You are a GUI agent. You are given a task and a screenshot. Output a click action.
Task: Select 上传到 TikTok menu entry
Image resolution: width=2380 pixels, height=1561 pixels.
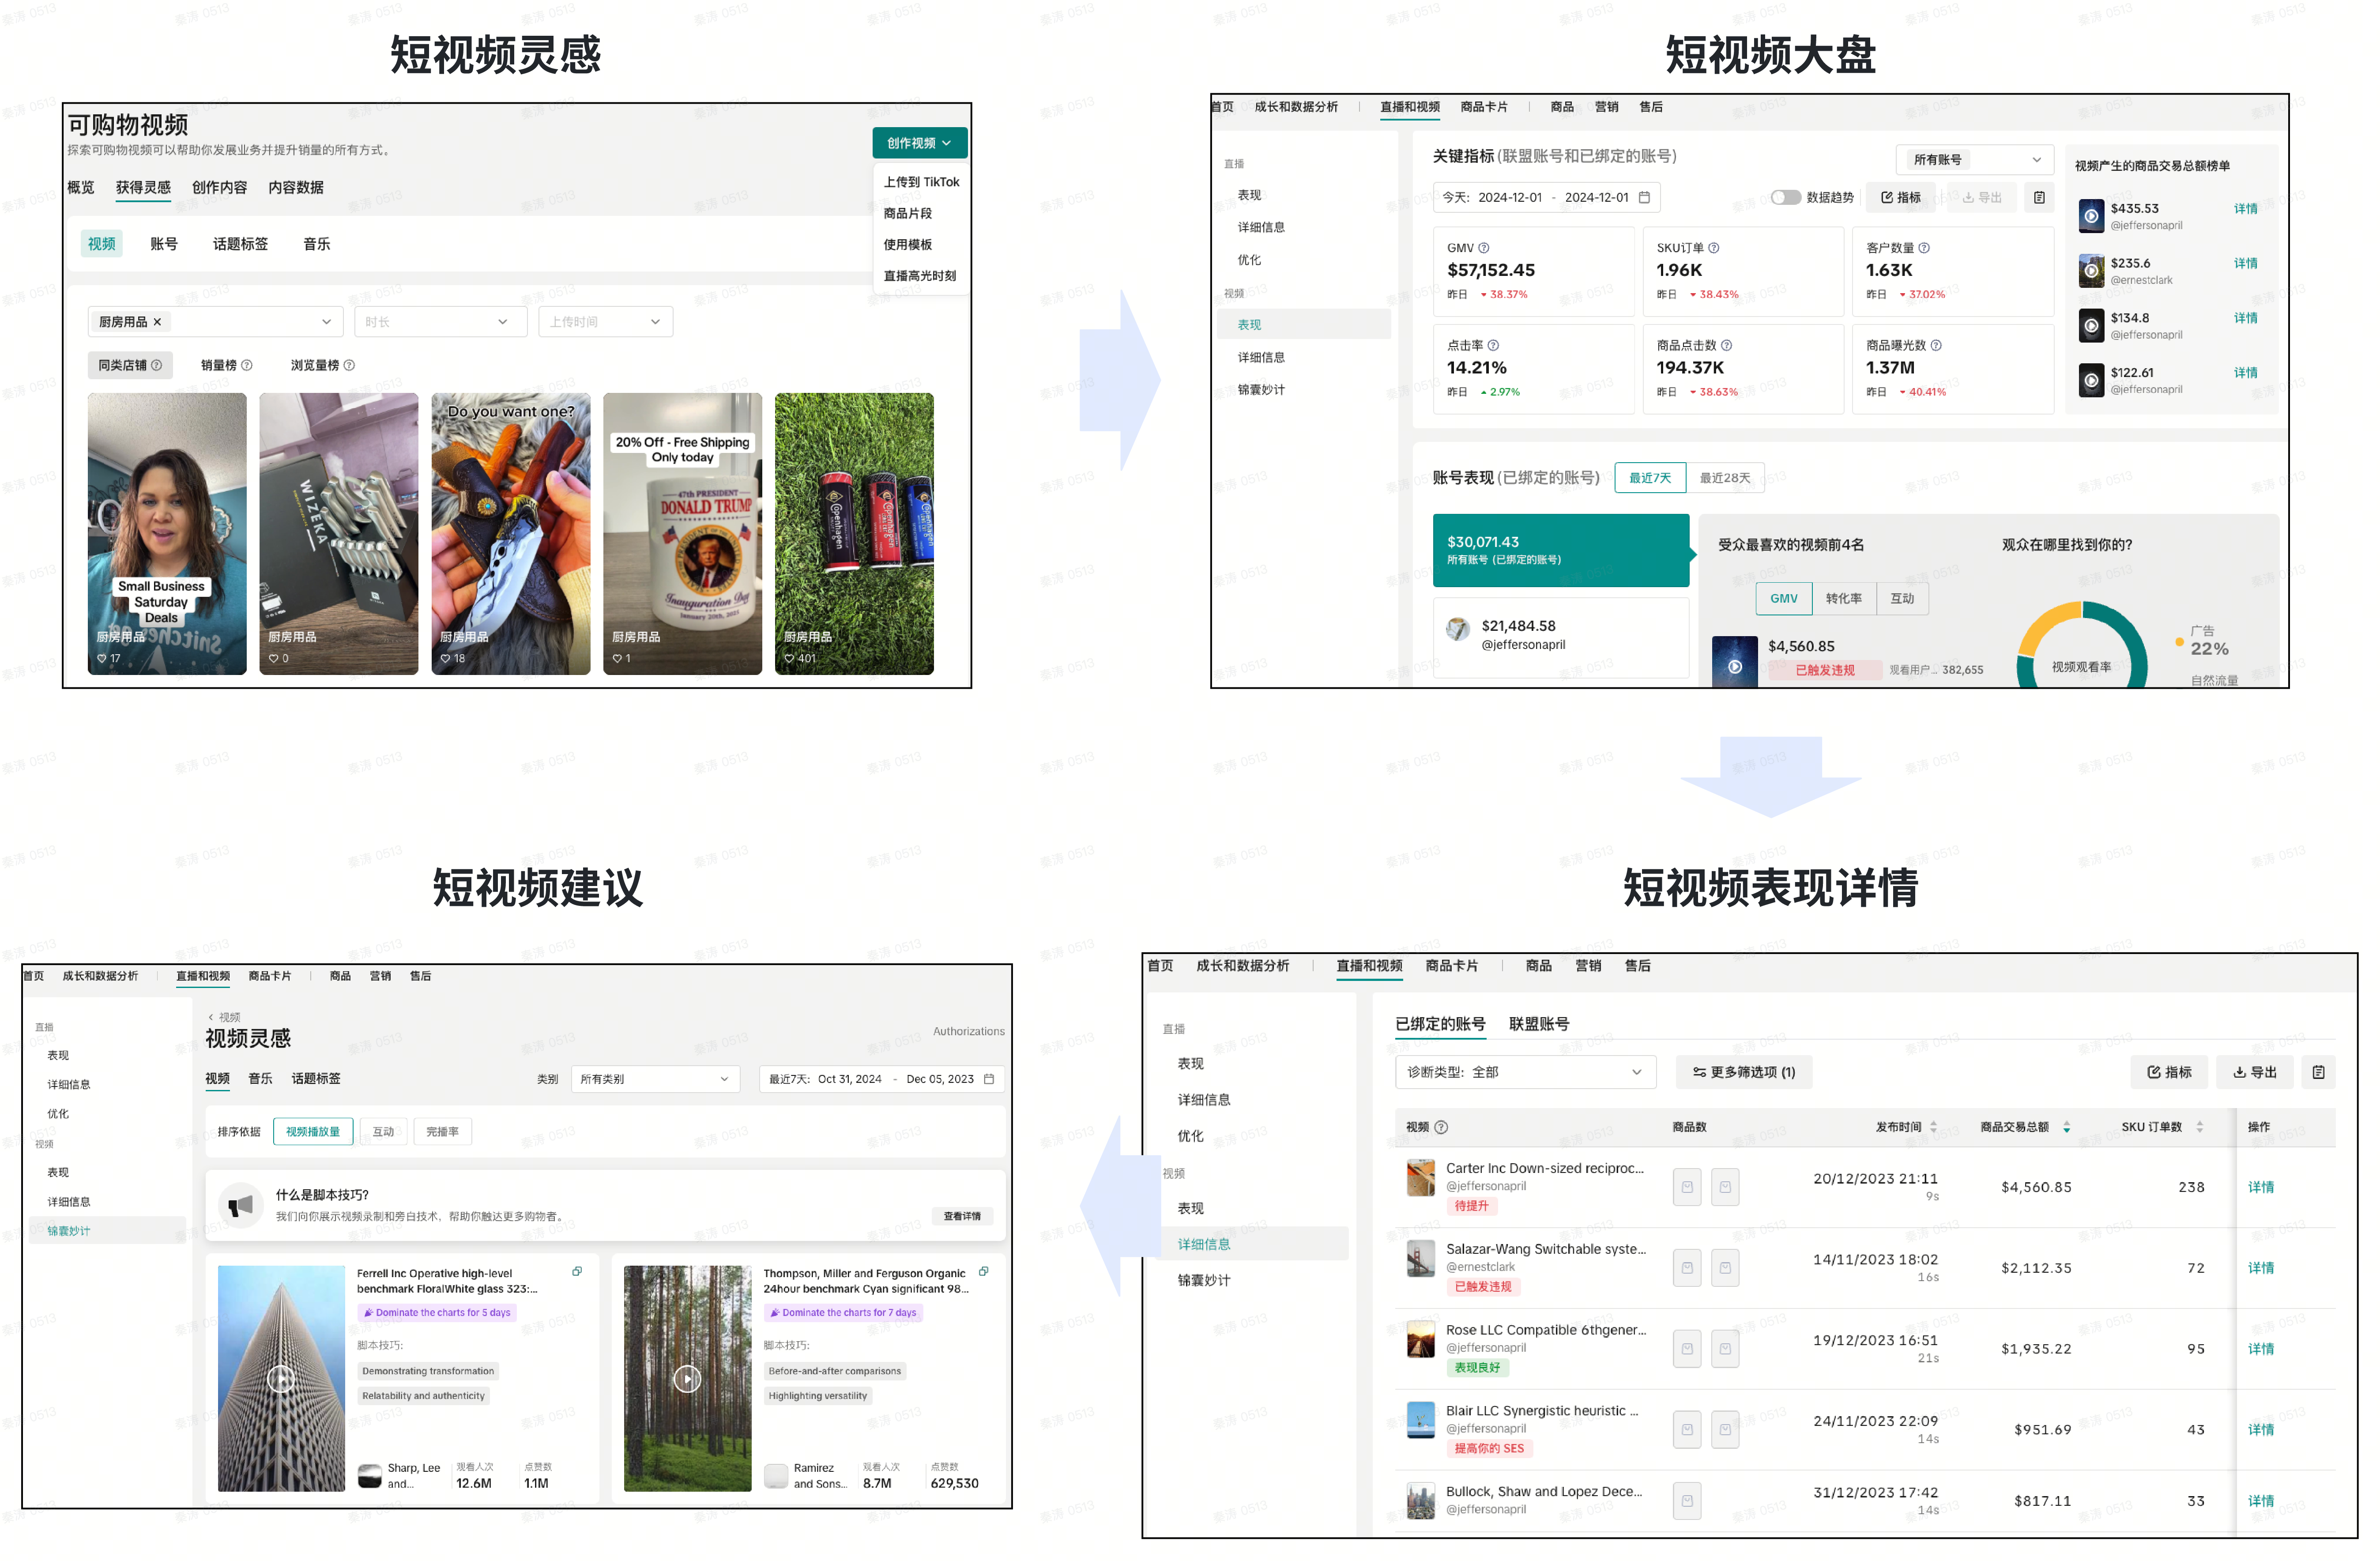coord(921,182)
